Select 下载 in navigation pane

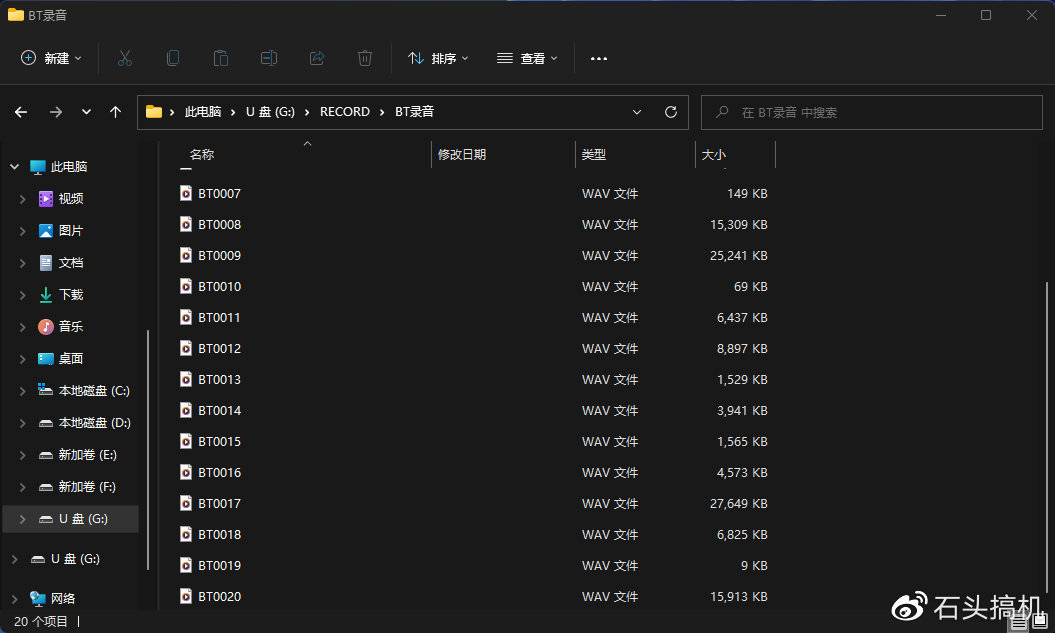(71, 295)
